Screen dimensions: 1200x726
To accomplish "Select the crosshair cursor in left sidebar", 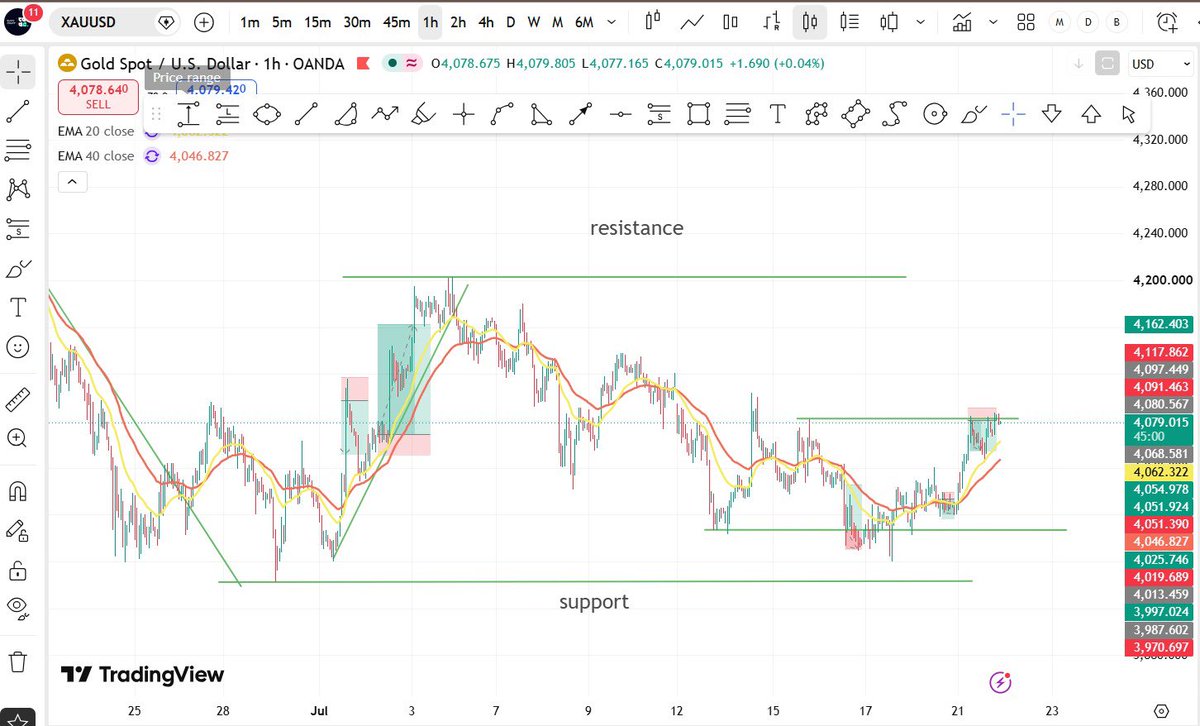I will tap(18, 70).
